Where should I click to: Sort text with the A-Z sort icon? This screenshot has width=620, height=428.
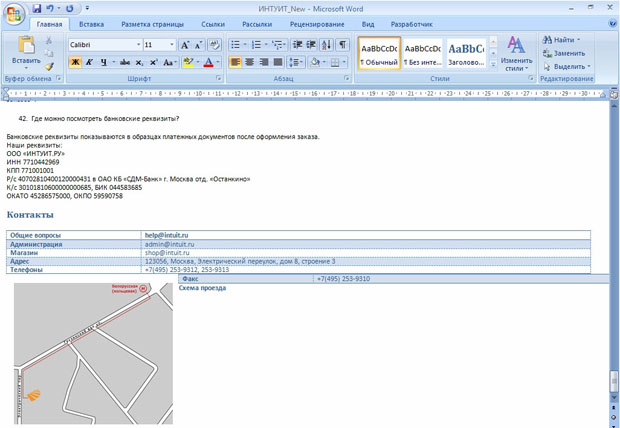click(326, 45)
